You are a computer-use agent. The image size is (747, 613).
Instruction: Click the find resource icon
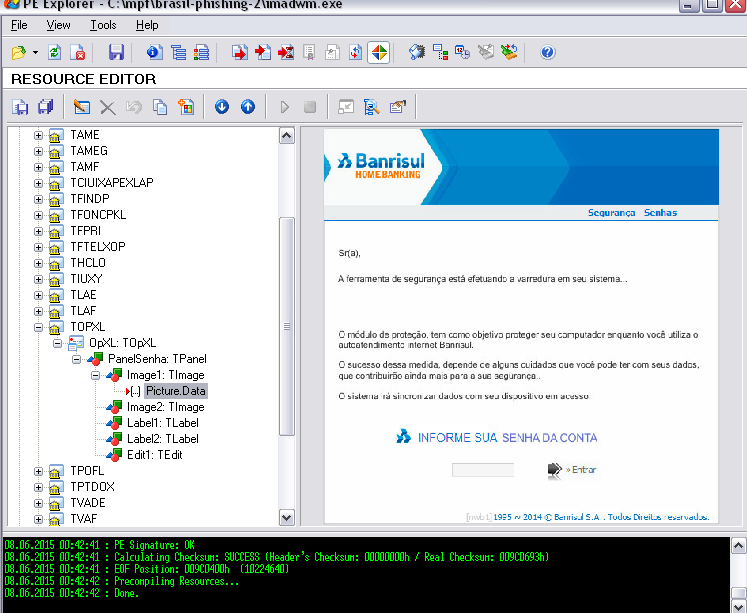pos(372,107)
